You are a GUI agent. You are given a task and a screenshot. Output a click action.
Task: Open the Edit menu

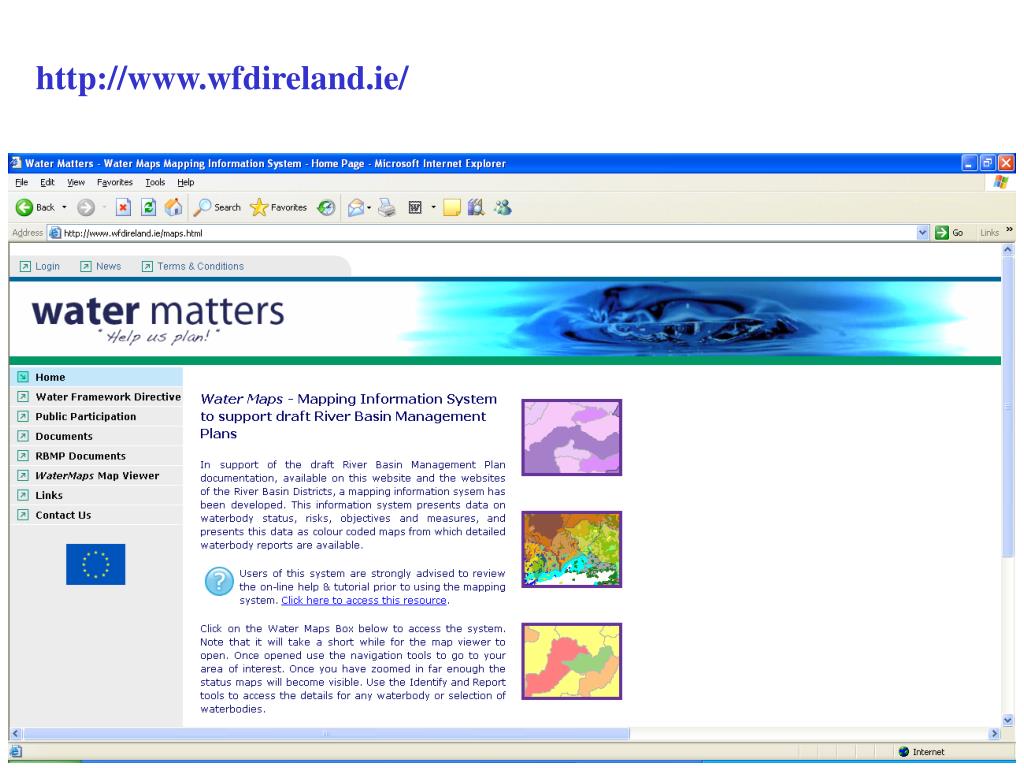(47, 182)
